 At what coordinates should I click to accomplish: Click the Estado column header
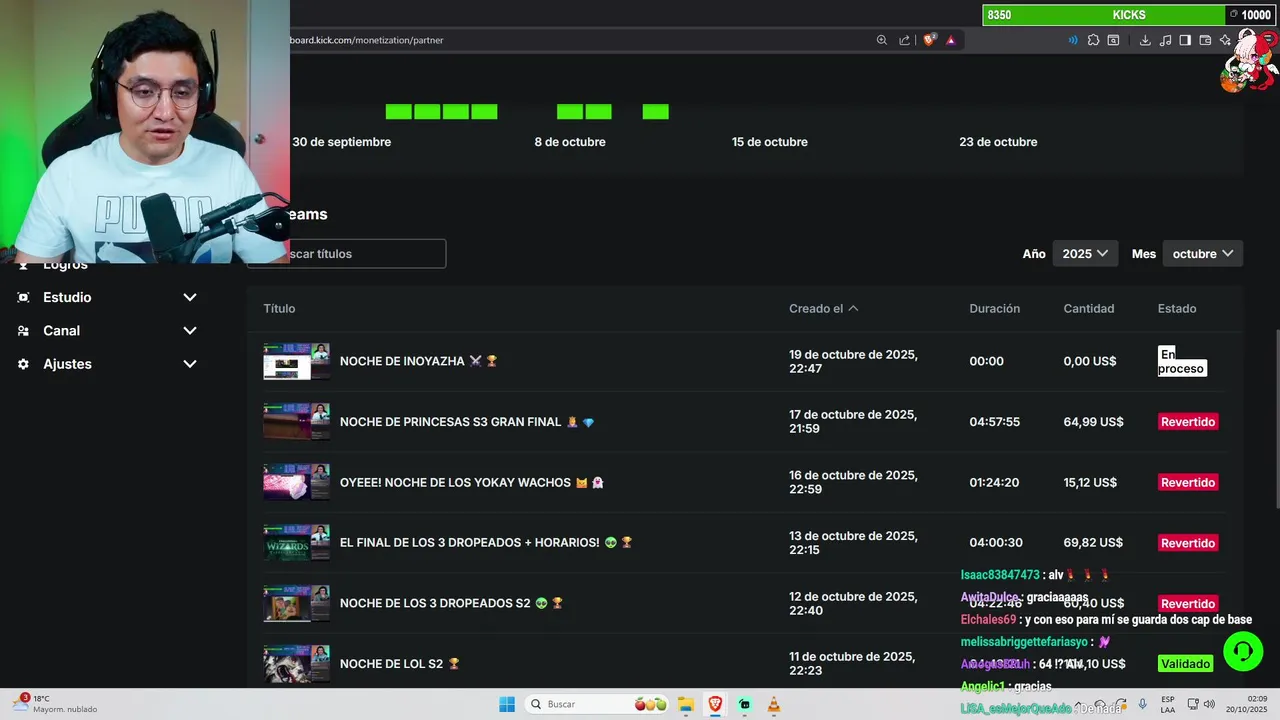pos(1177,309)
